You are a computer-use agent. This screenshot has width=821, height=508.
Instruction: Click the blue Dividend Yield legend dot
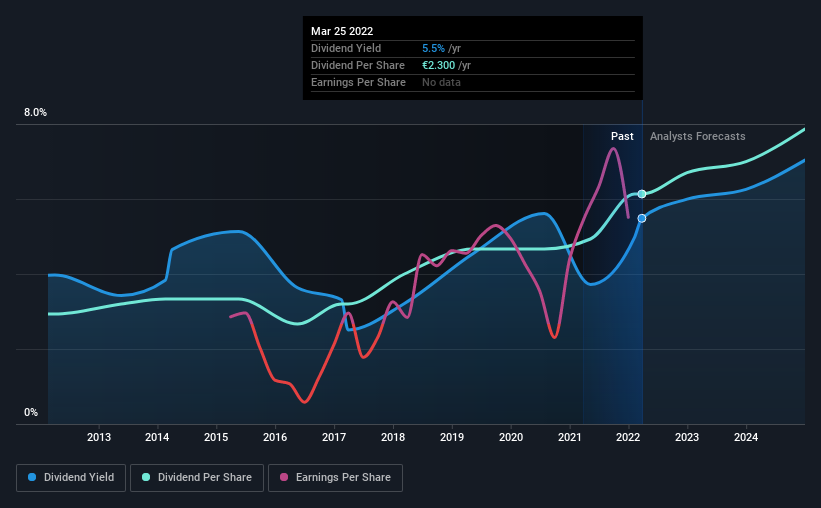pyautogui.click(x=32, y=477)
